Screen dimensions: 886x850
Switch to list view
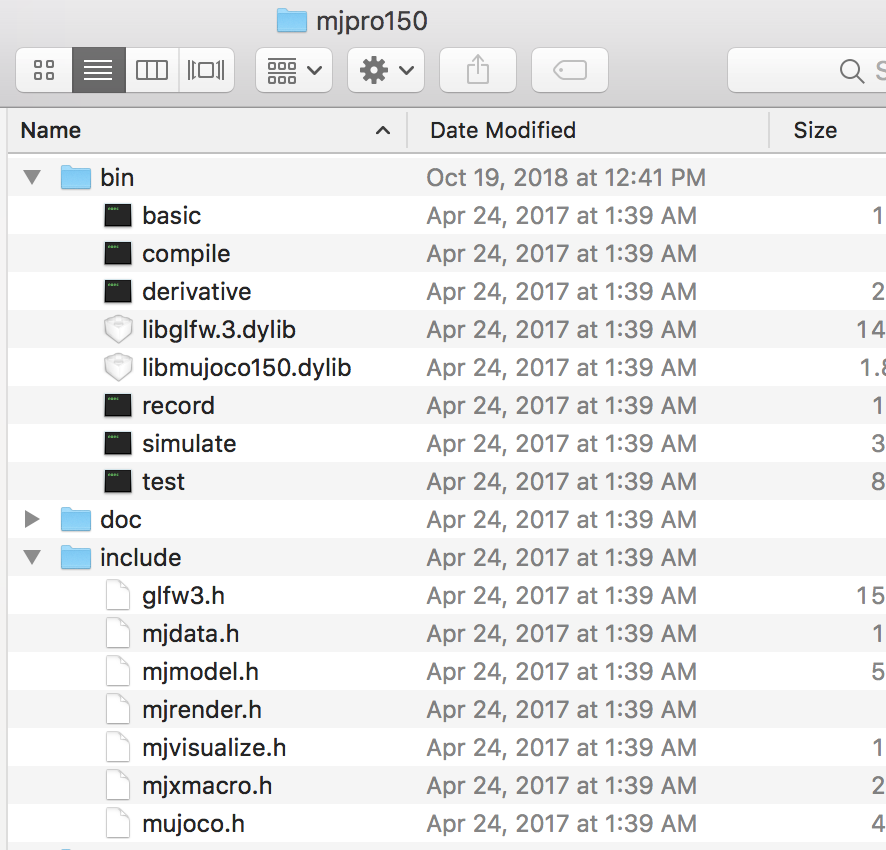pos(97,70)
